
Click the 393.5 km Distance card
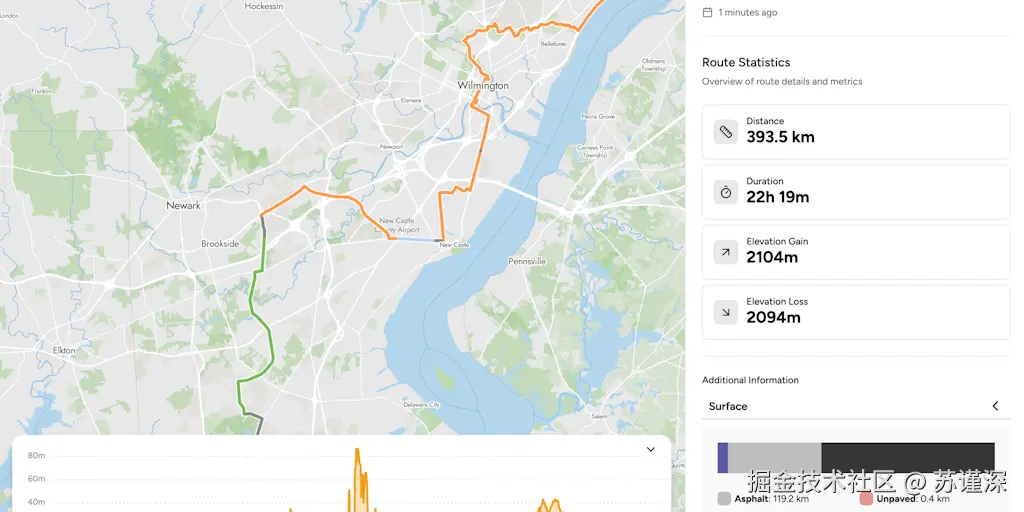(856, 132)
